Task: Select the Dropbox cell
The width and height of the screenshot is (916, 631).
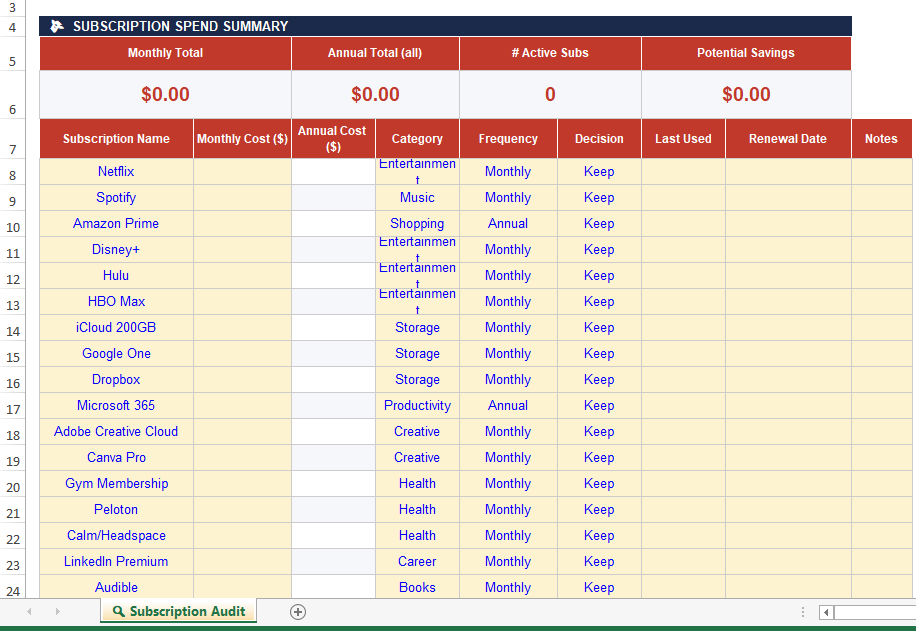Action: click(116, 380)
